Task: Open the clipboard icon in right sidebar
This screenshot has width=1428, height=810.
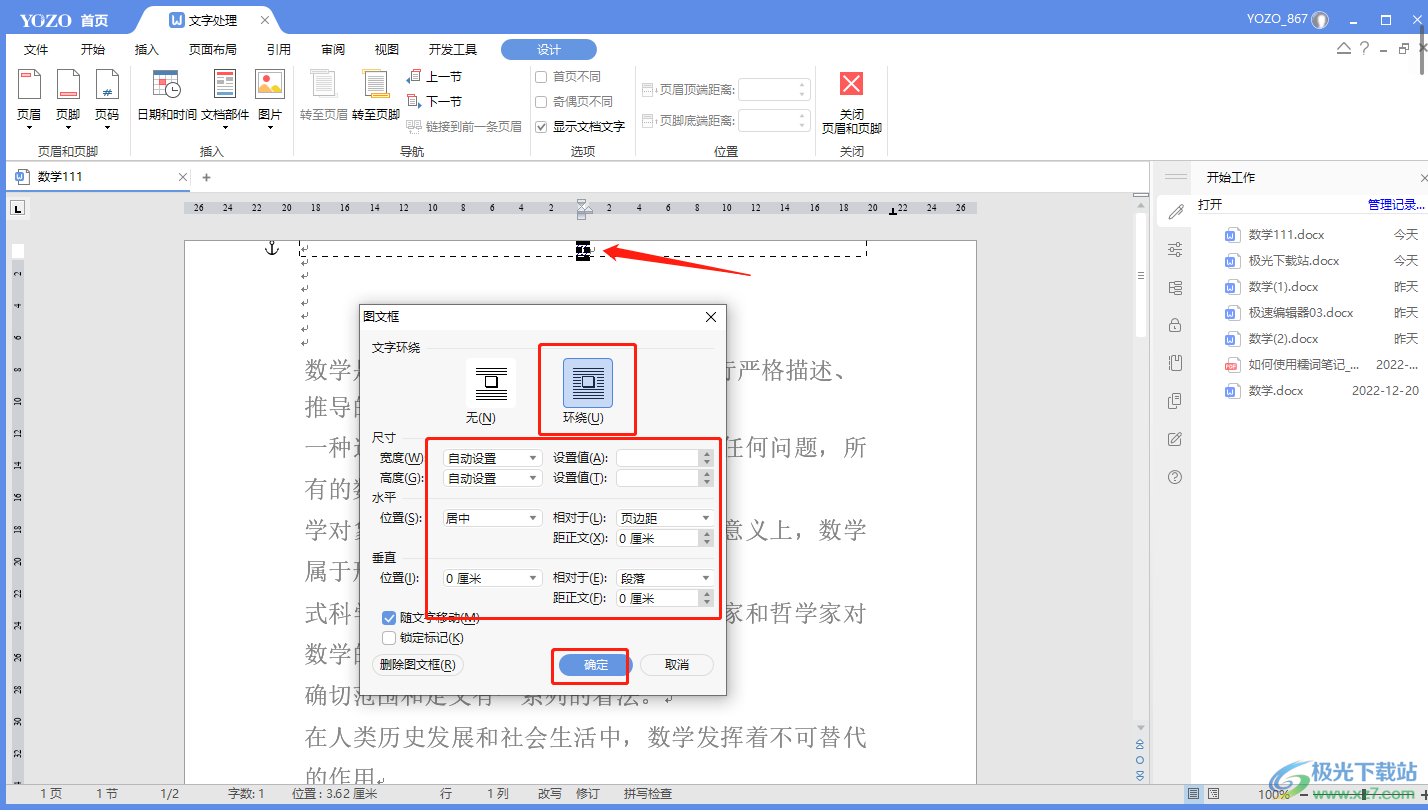Action: click(1175, 363)
